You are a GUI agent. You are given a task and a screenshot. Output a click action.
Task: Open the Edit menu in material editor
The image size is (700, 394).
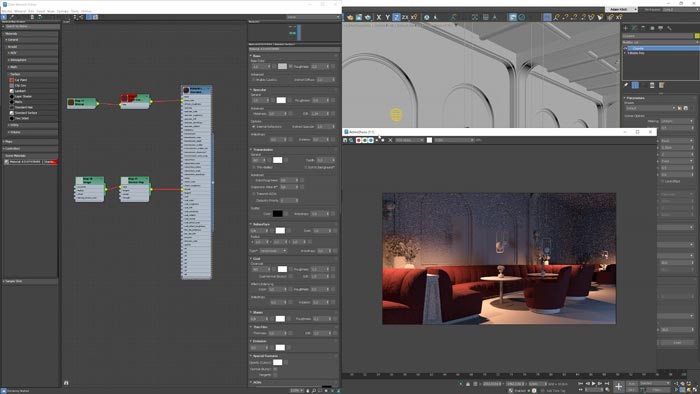(x=31, y=11)
